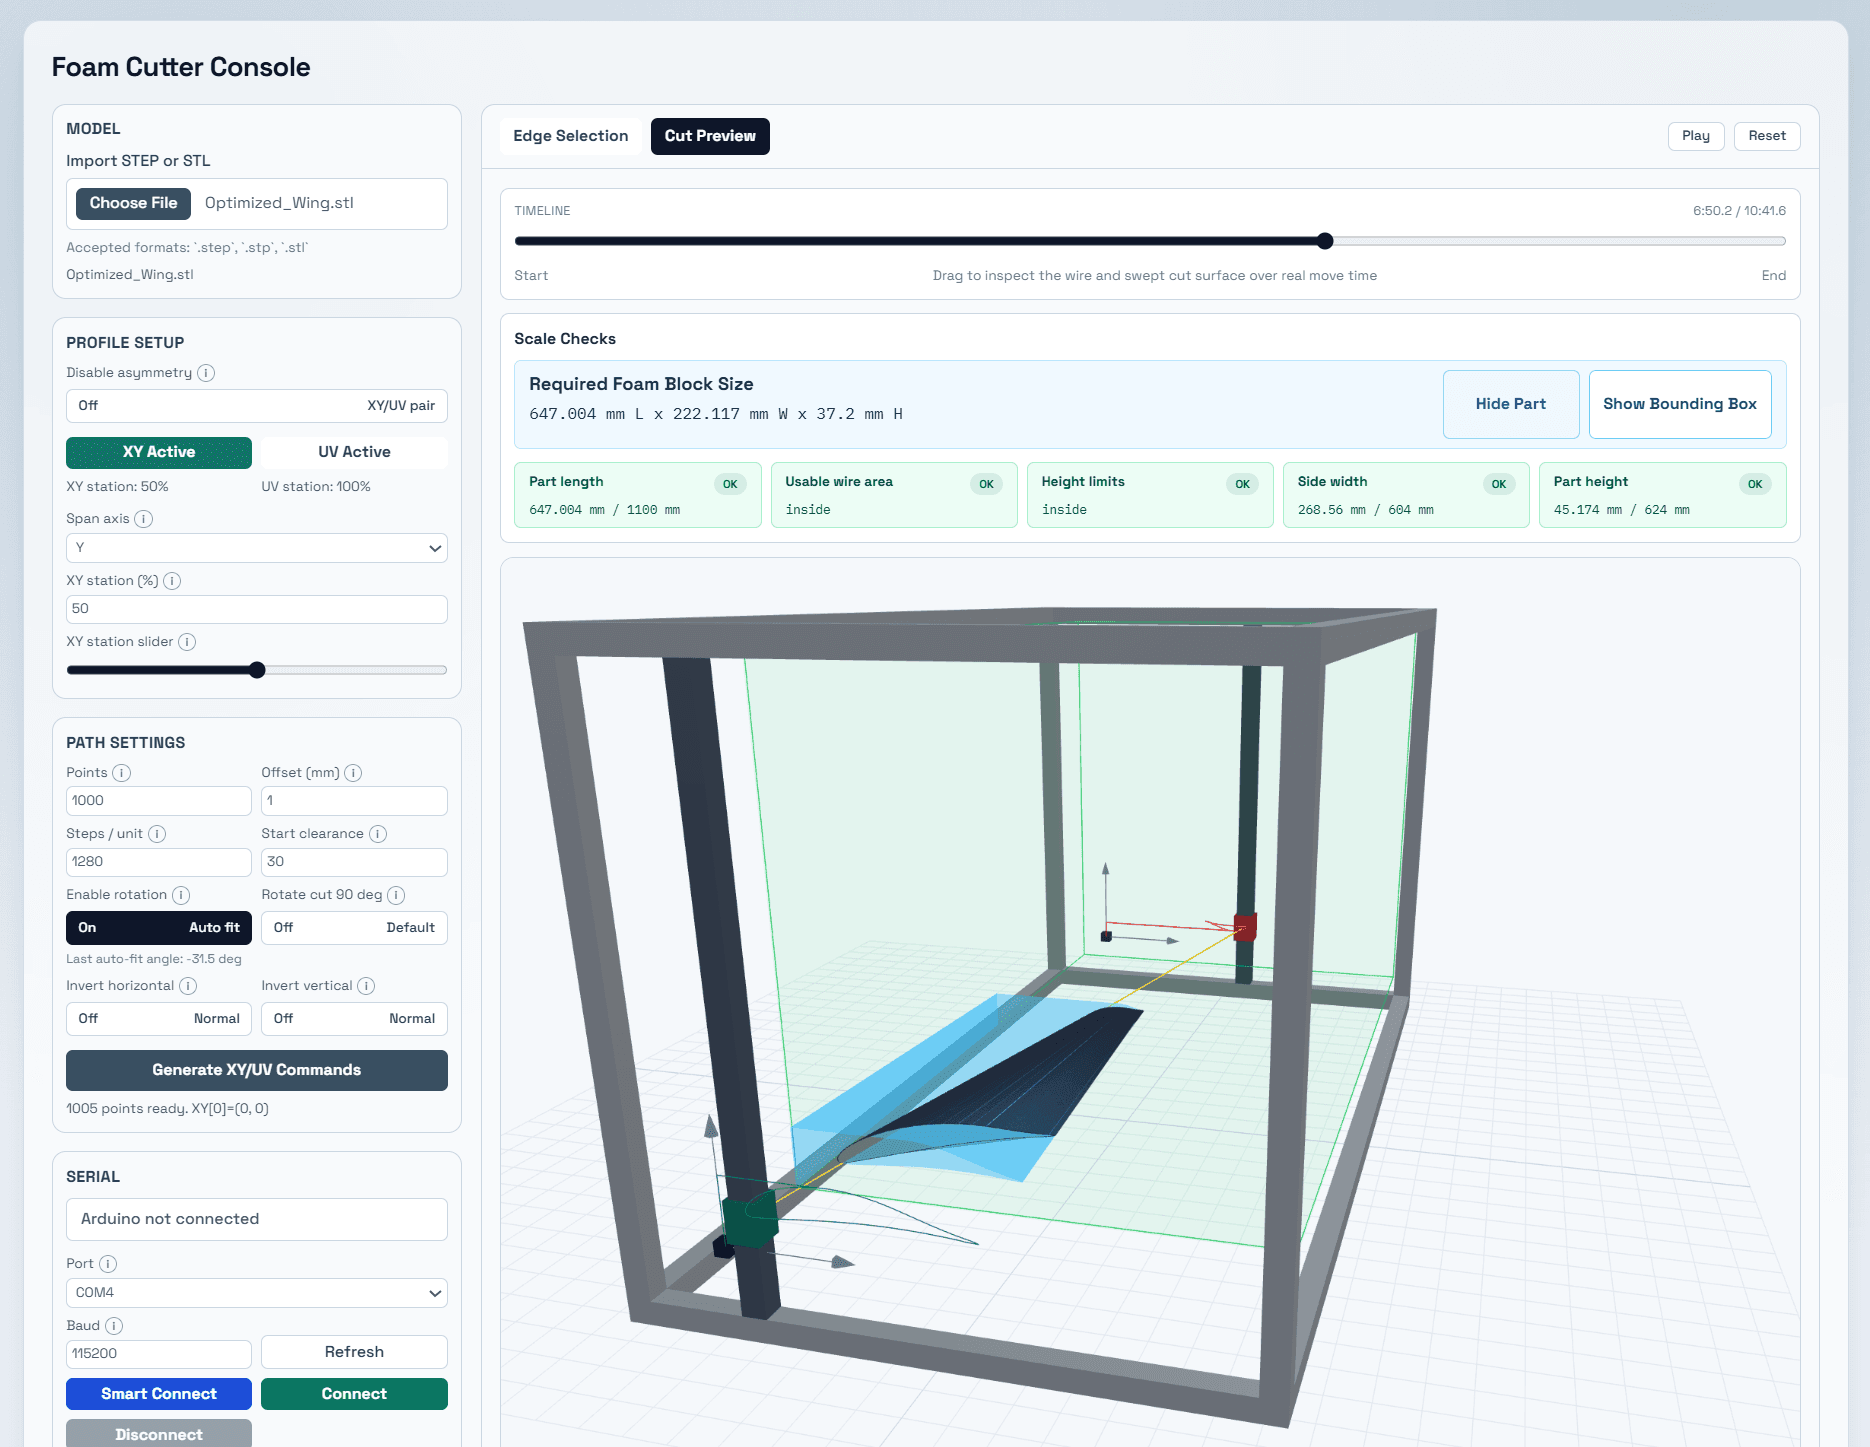Open the Span axis info tooltip

point(144,519)
